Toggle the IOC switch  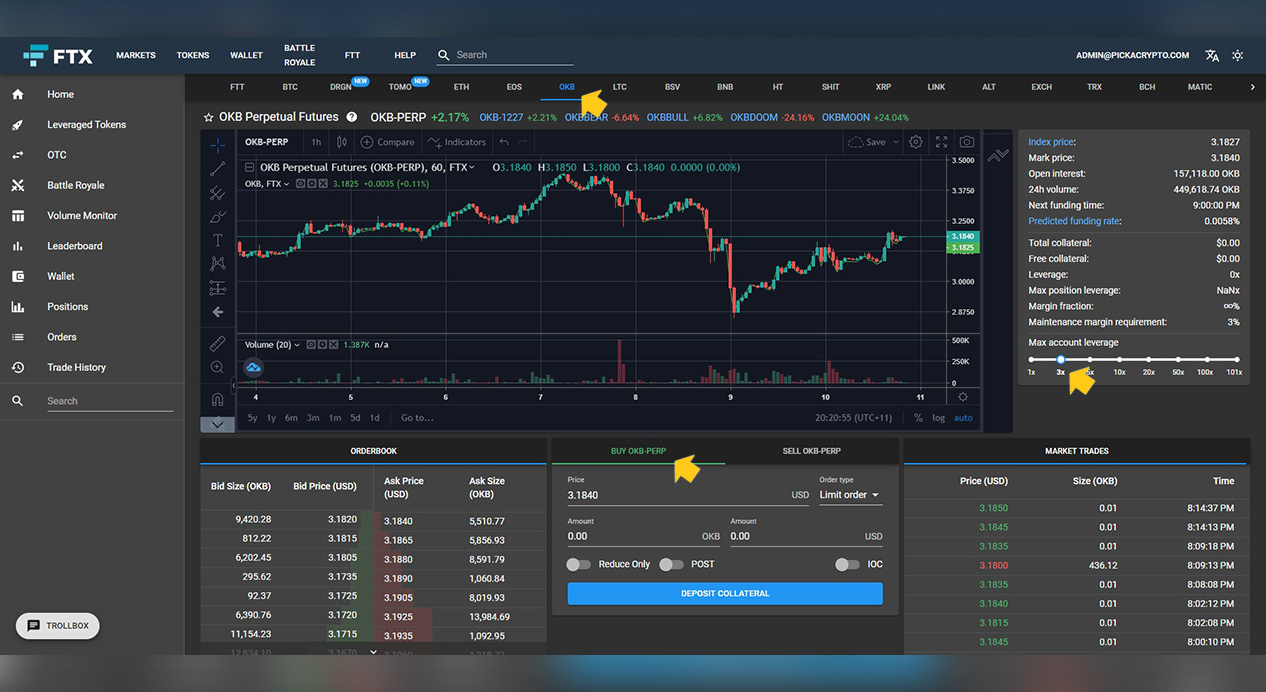click(848, 564)
